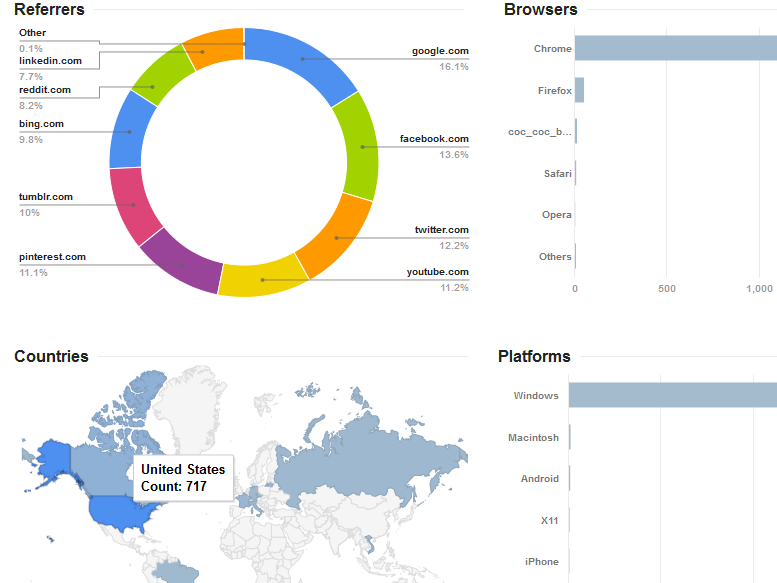Click the Chrome bar in Browsers chart
This screenshot has width=777, height=583.
point(676,48)
